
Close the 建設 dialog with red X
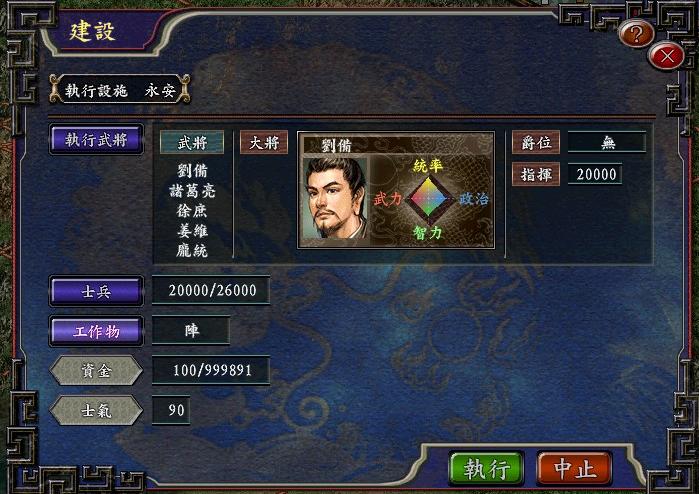point(667,56)
